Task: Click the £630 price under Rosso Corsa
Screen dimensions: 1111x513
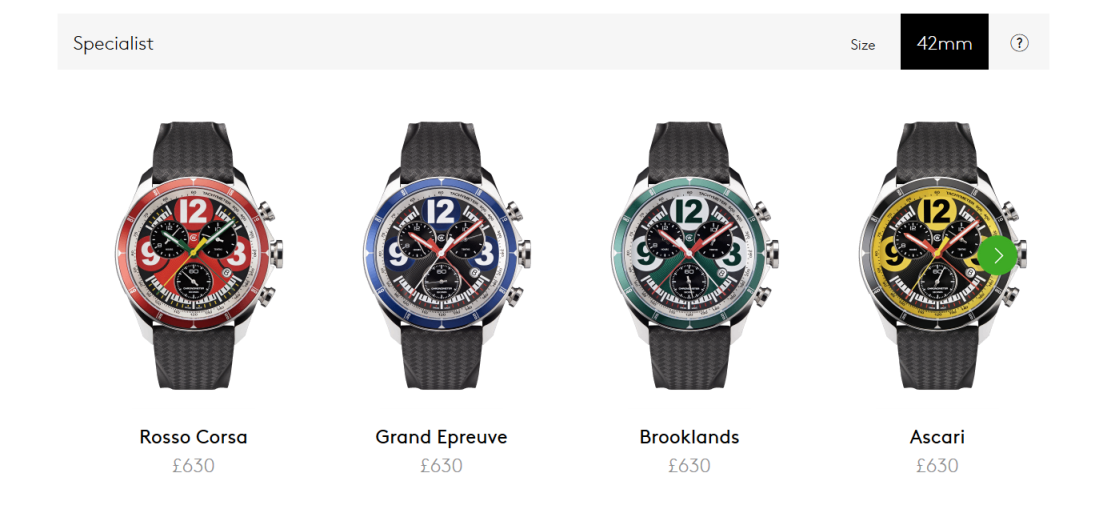Action: [193, 466]
